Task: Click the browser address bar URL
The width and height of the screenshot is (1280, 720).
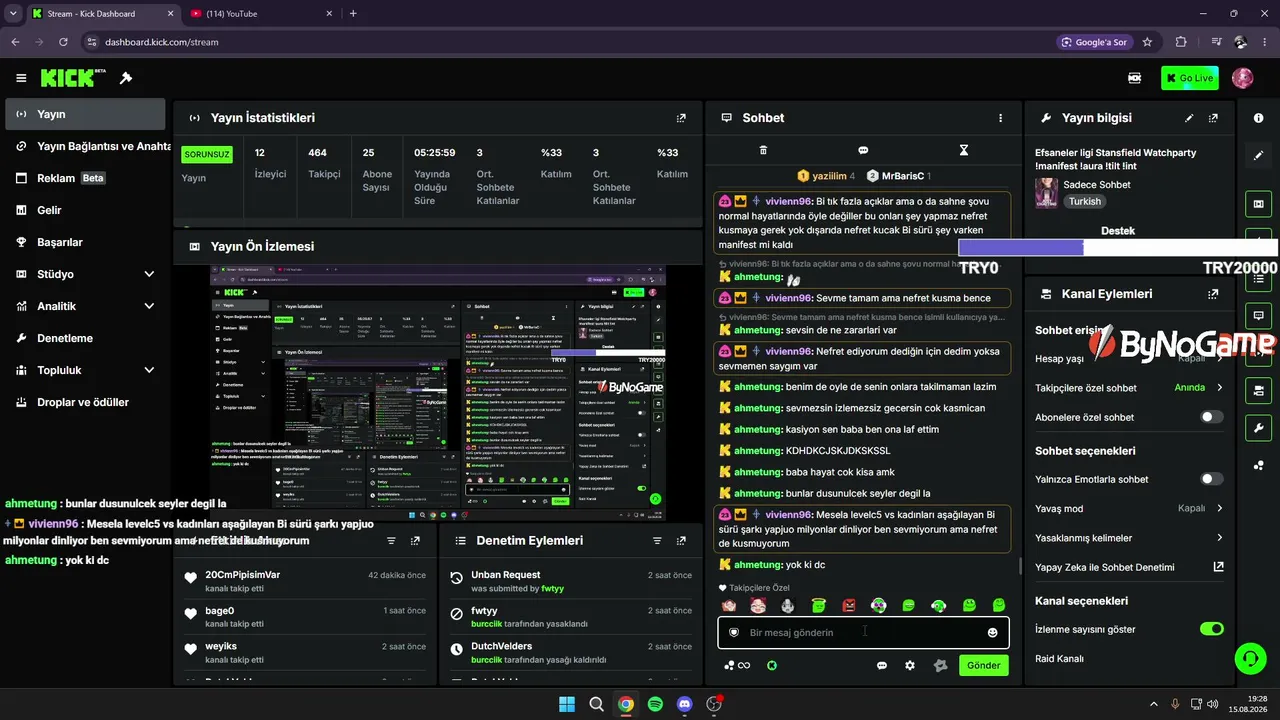Action: pyautogui.click(x=162, y=42)
